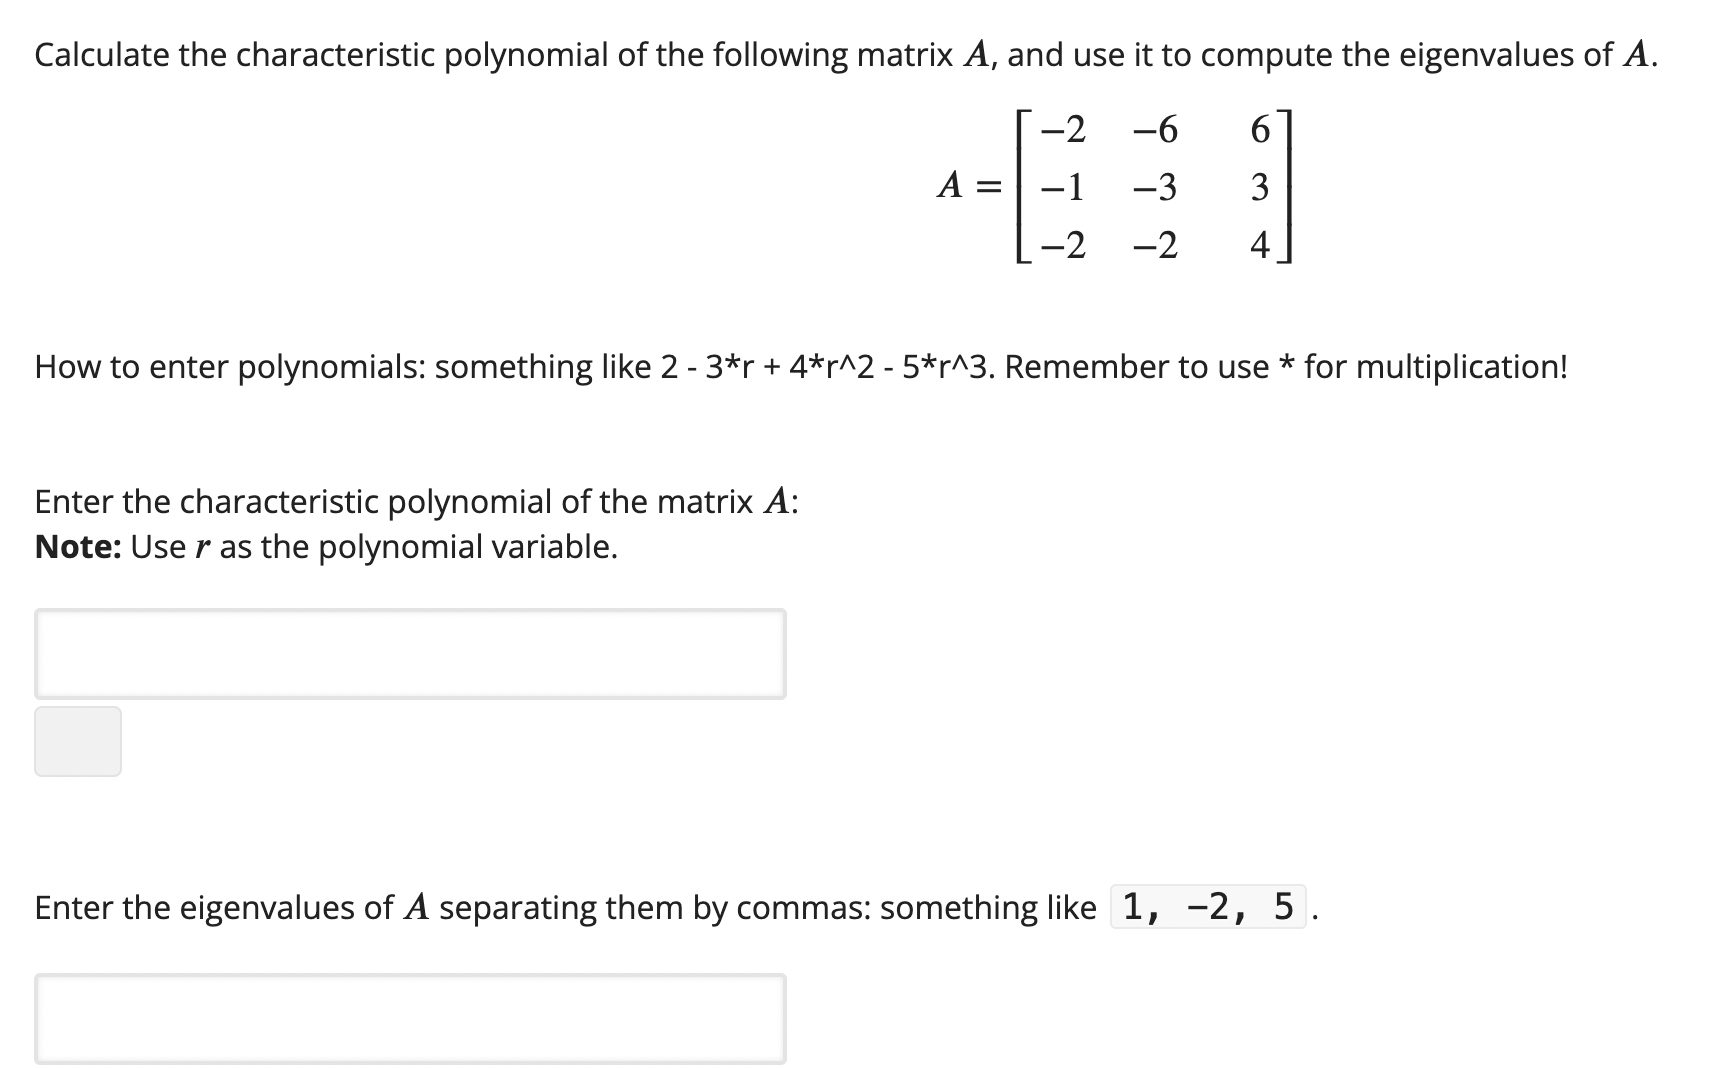The width and height of the screenshot is (1716, 1068).
Task: Click the matrix entry -2 in the top-left
Action: (1062, 129)
